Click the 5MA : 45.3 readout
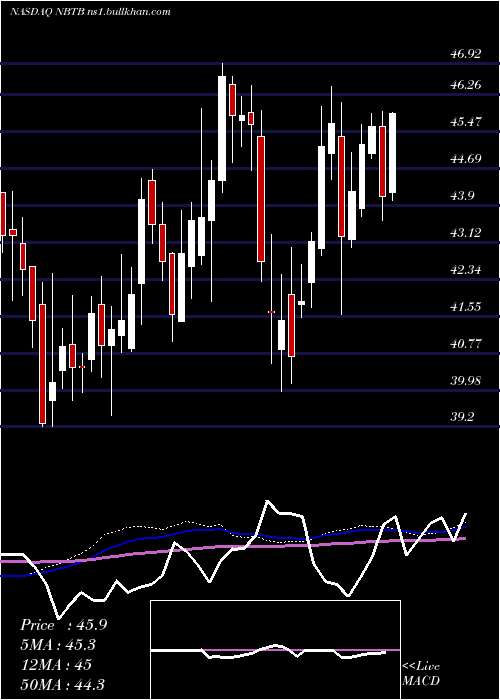This screenshot has height=700, width=500. point(58,645)
